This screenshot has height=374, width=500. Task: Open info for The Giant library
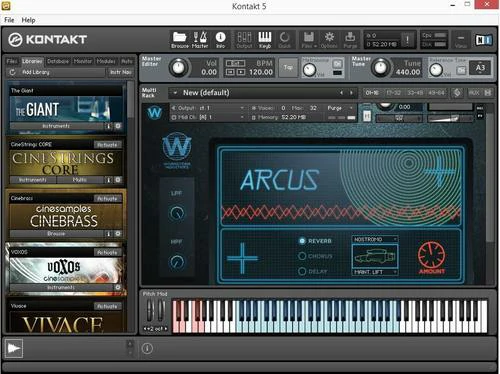coord(108,126)
